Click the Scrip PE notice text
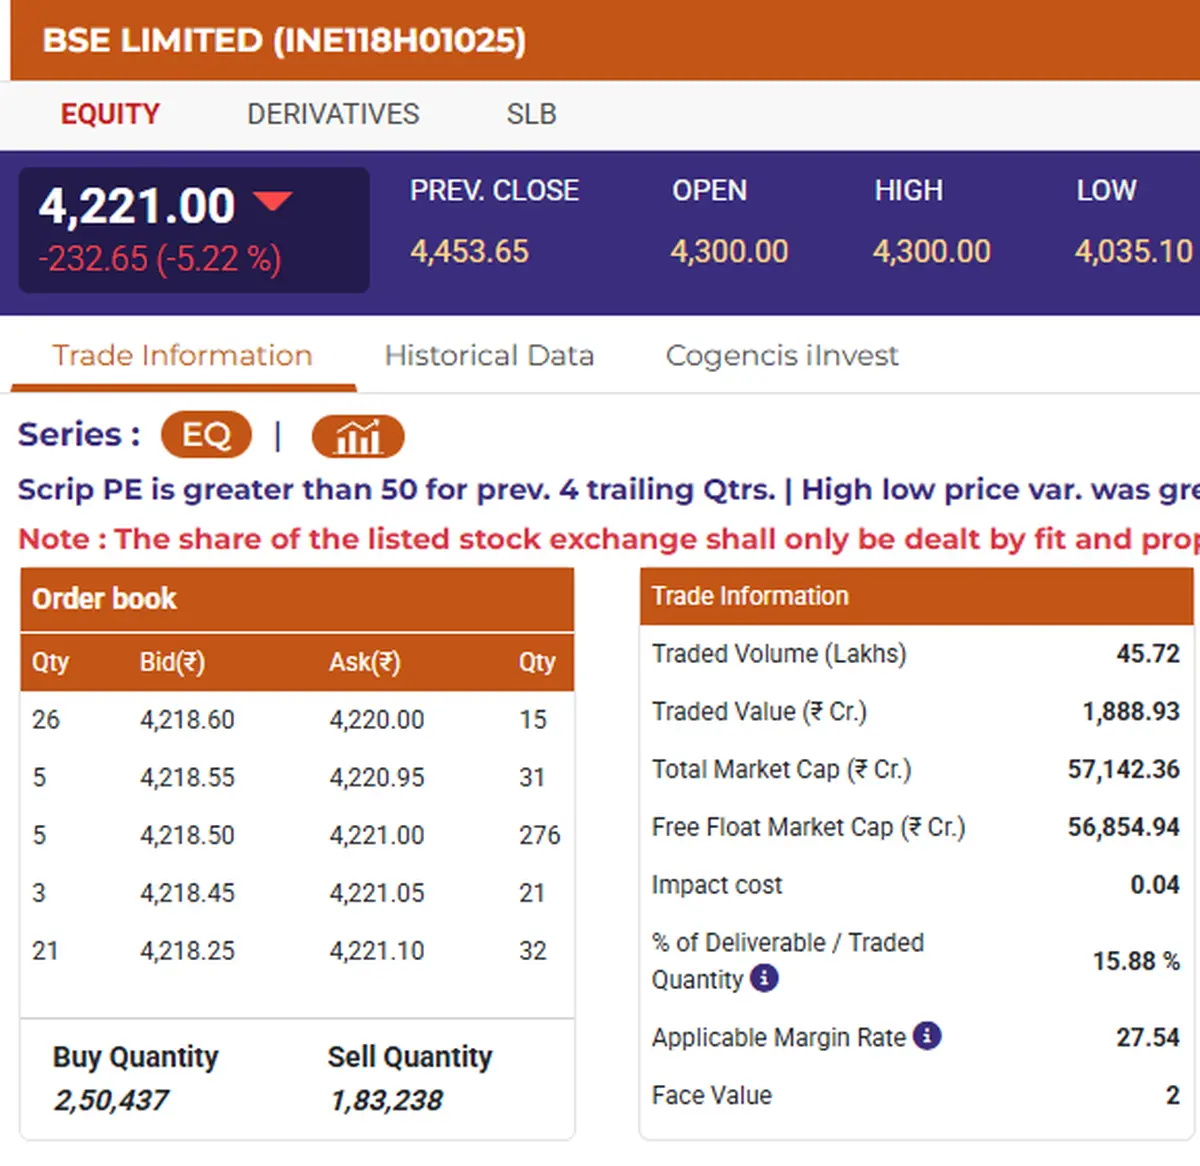Image resolution: width=1200 pixels, height=1166 pixels. 608,489
